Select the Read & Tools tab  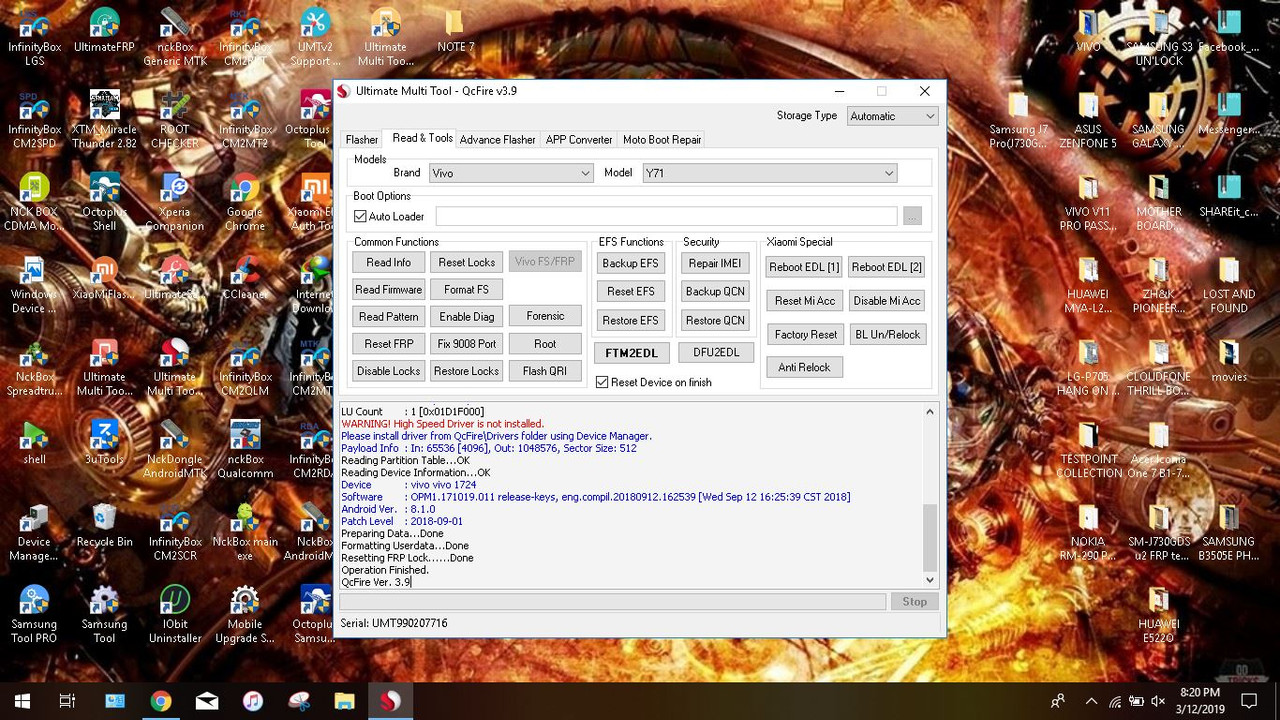coord(422,139)
